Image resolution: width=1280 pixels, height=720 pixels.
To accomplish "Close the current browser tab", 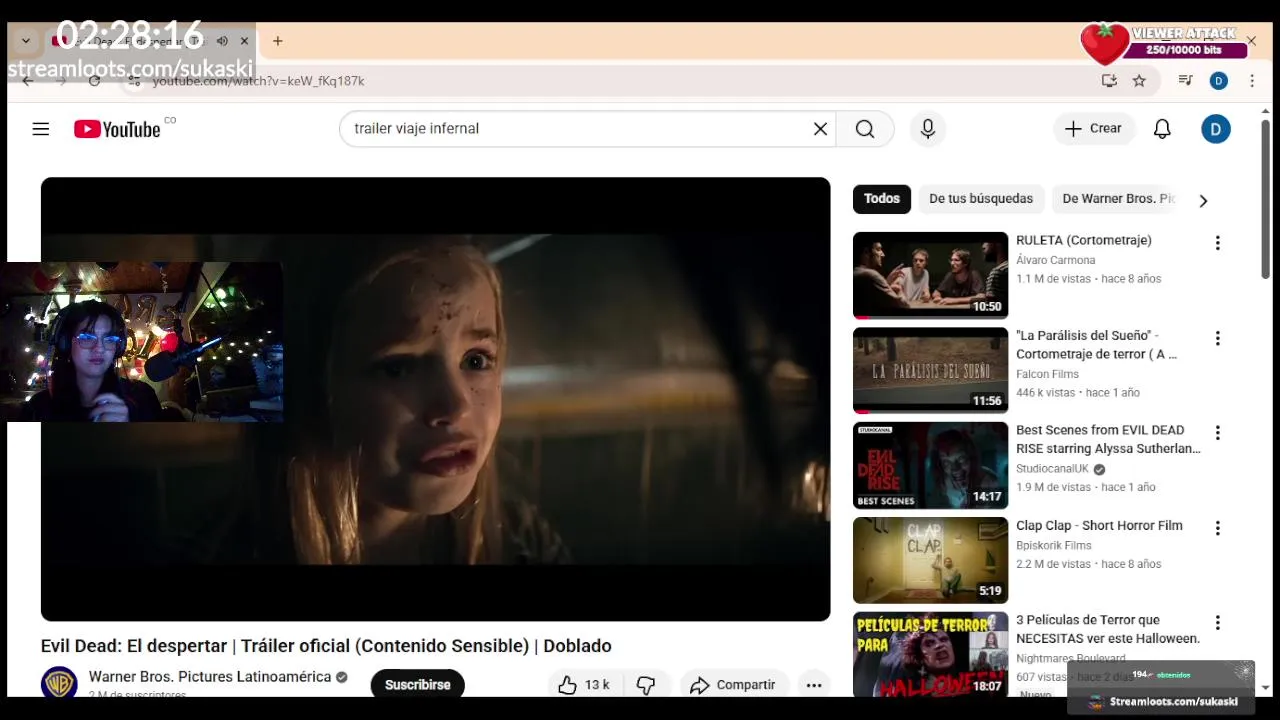I will (x=244, y=41).
